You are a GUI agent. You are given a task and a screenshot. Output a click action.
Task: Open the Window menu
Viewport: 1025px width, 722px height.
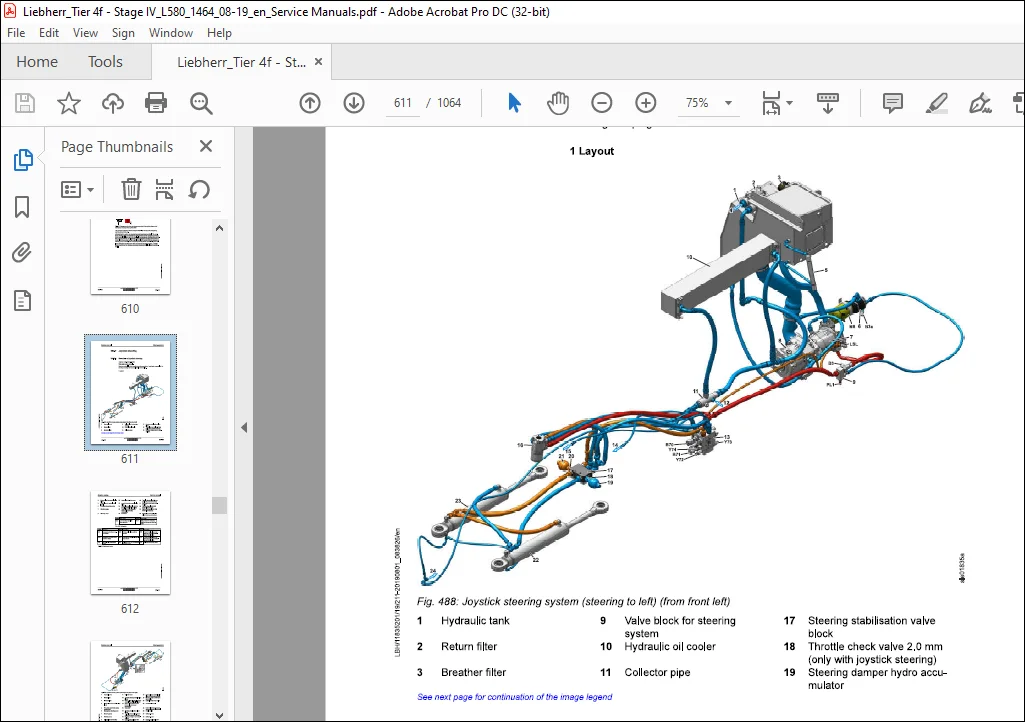click(171, 33)
